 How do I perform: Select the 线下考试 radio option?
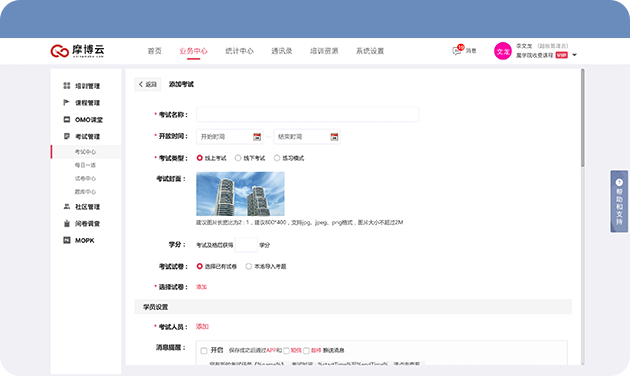coord(238,158)
